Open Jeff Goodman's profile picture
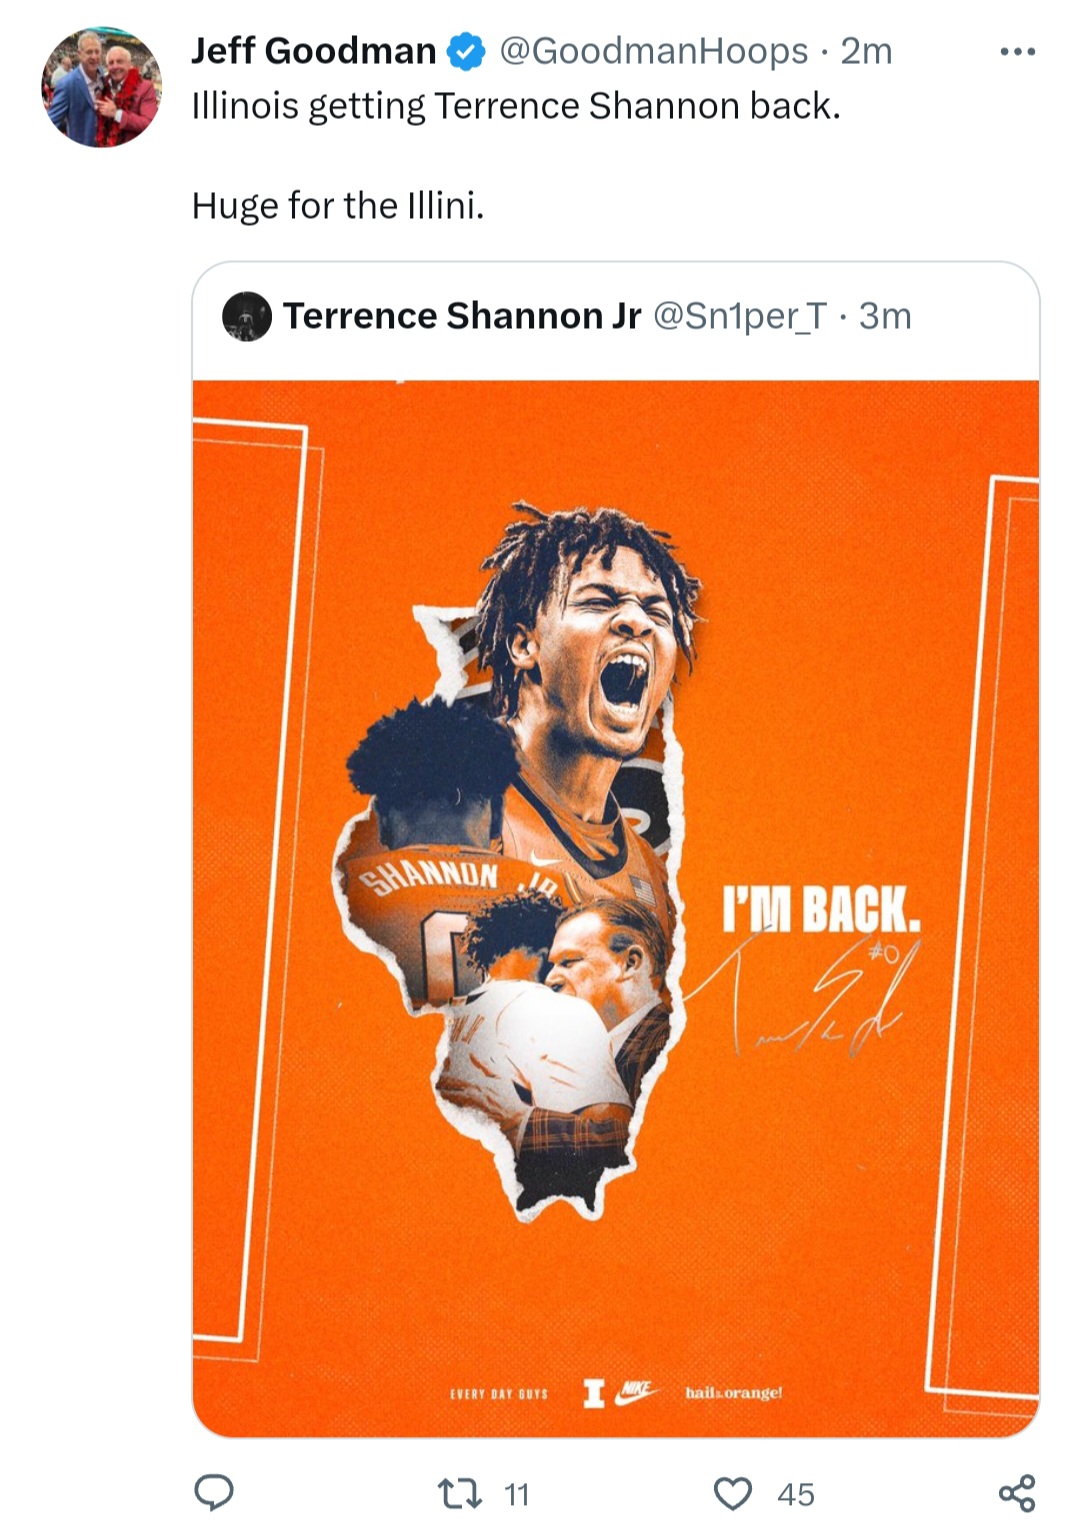This screenshot has height=1540, width=1080. pos(101,88)
